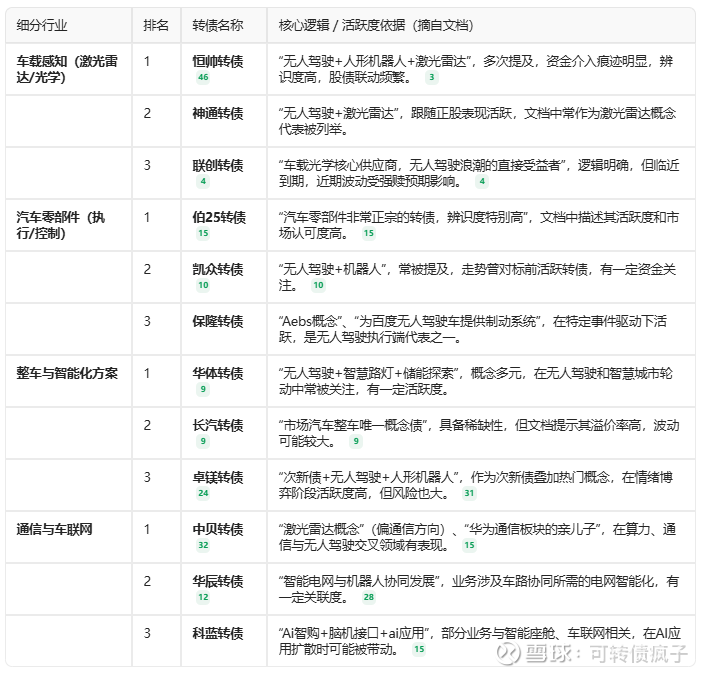Click the 保隆转债 bond name

coord(218,321)
